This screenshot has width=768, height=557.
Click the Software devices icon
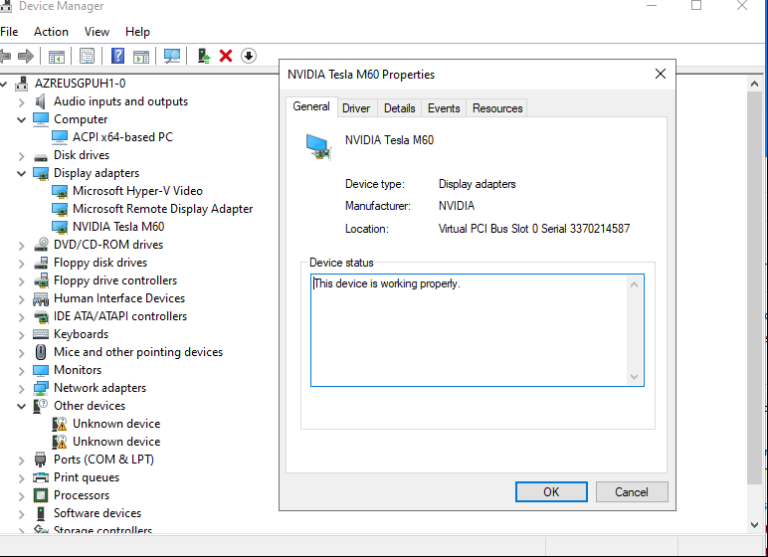click(41, 513)
